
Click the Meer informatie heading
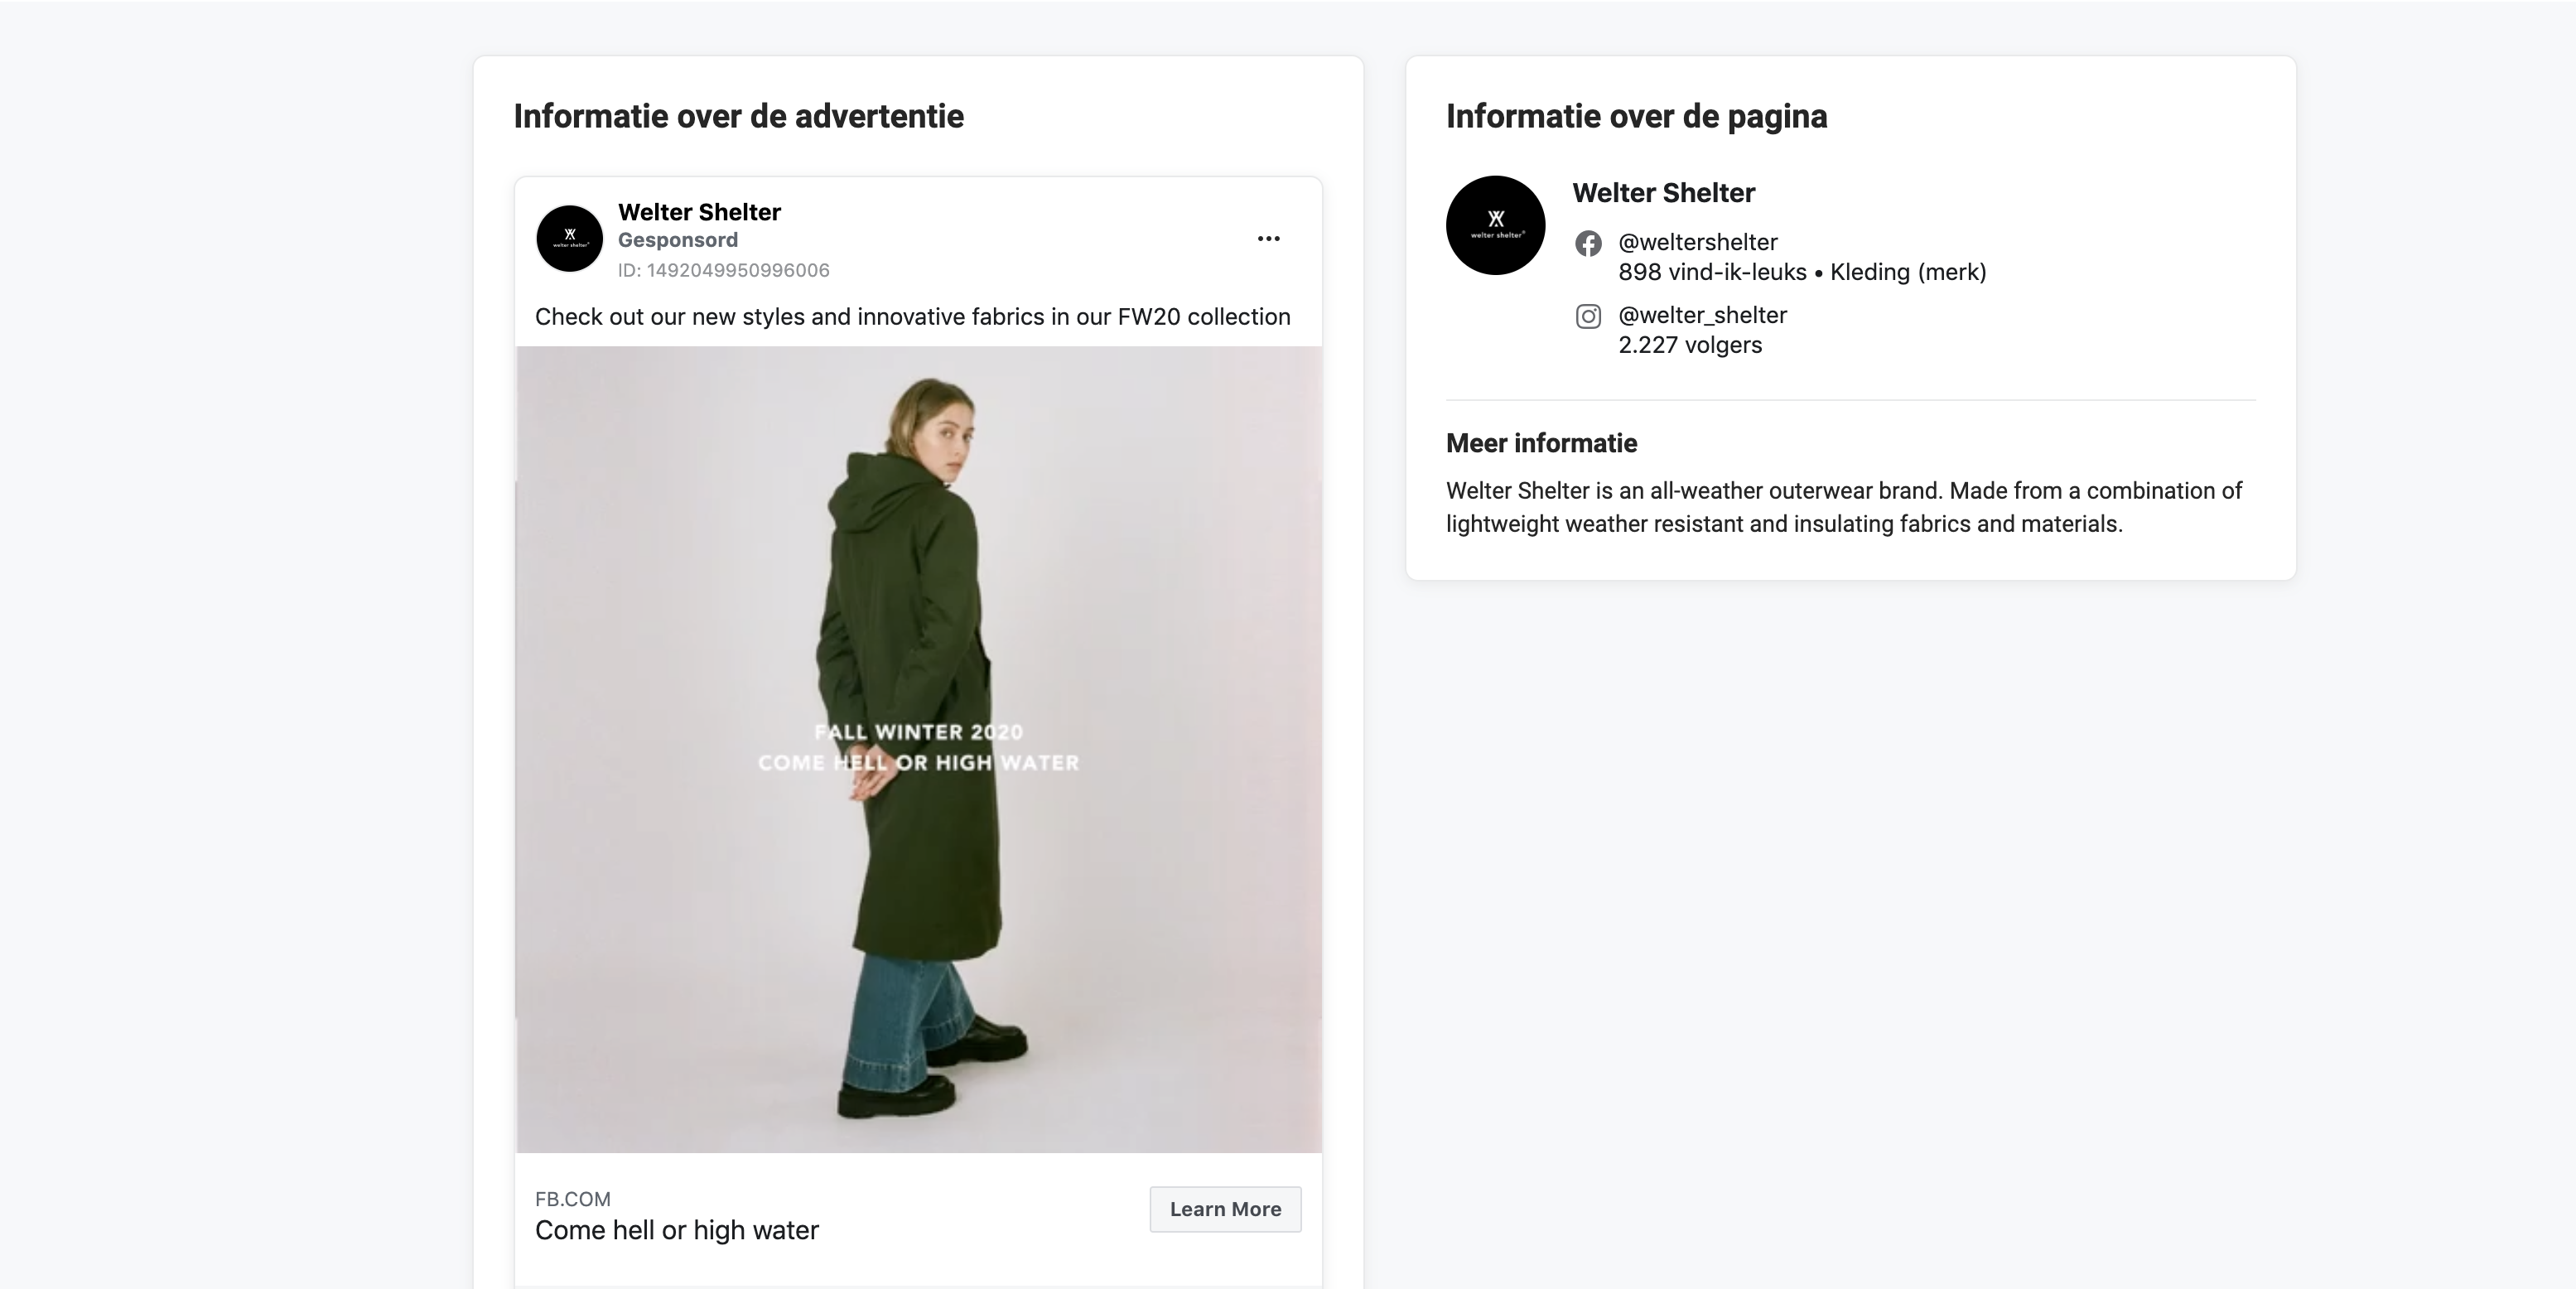pos(1541,443)
